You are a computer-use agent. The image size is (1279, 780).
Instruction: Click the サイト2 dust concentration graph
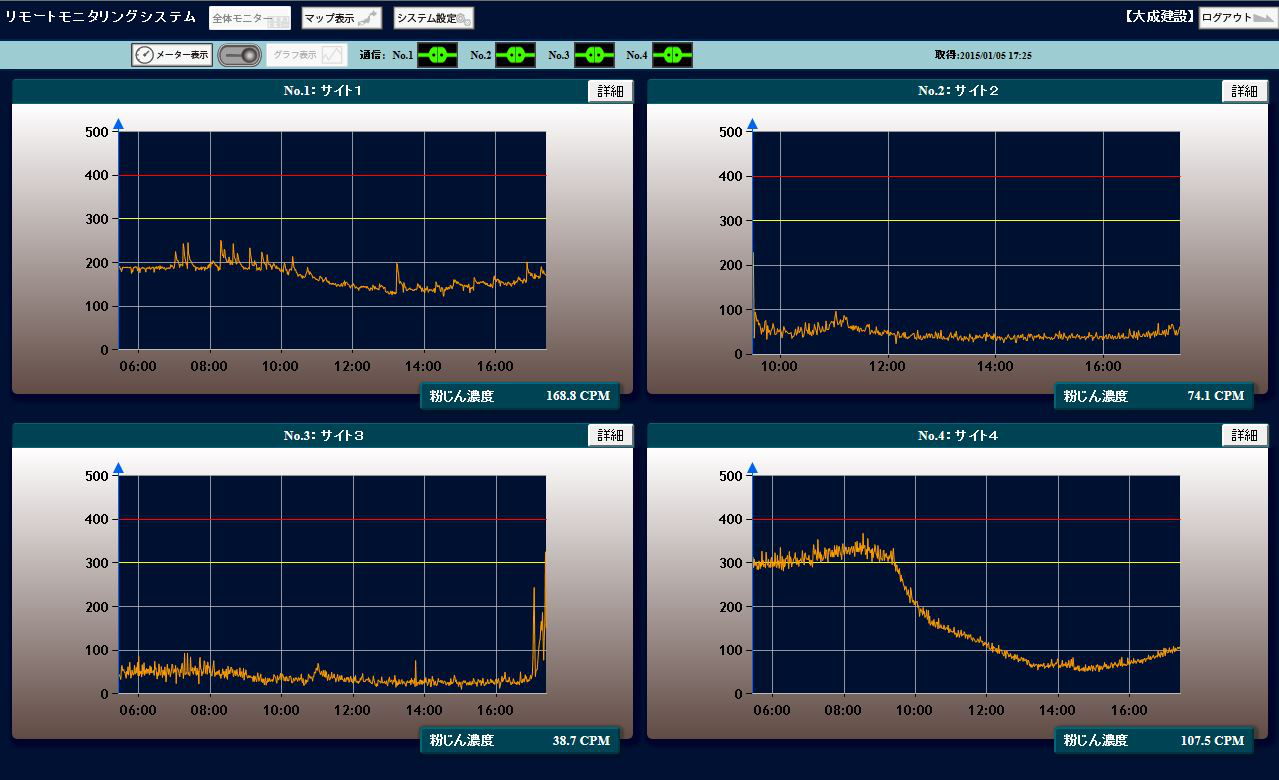click(966, 243)
